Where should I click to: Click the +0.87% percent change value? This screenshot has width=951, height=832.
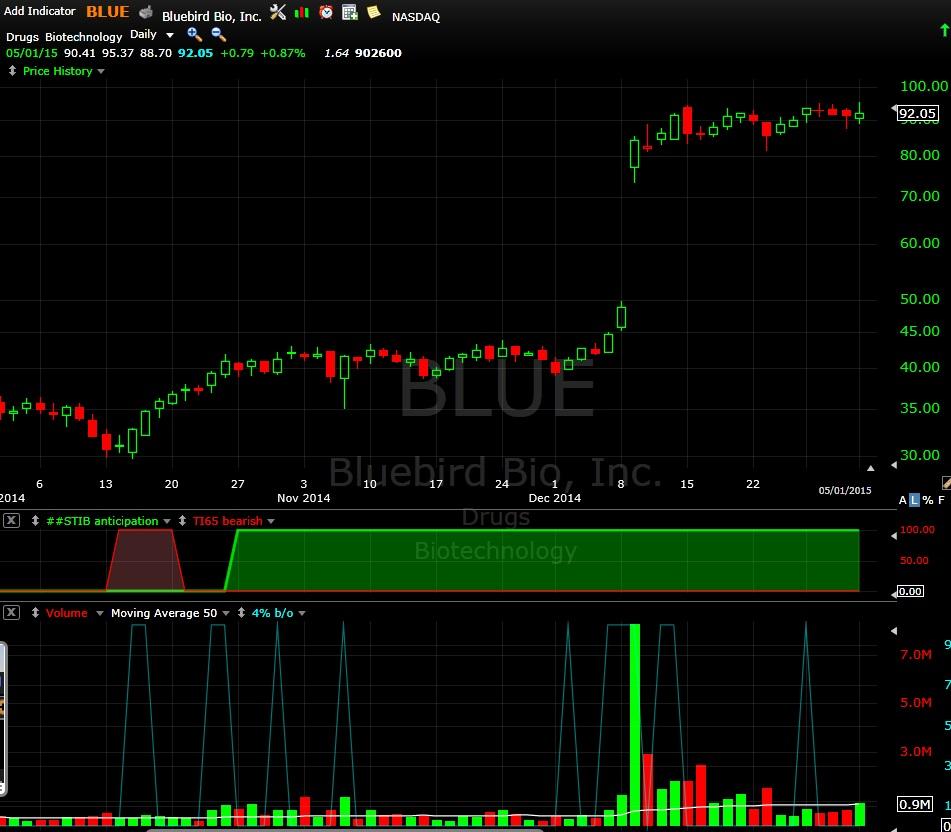[283, 53]
